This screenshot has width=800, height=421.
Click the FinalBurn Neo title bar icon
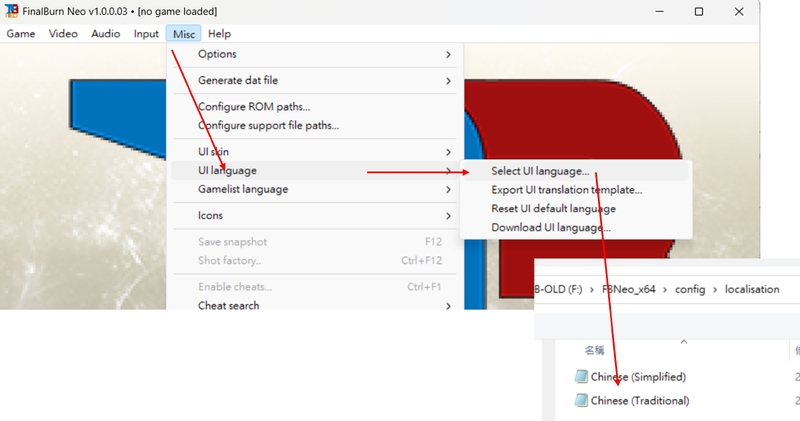[11, 11]
